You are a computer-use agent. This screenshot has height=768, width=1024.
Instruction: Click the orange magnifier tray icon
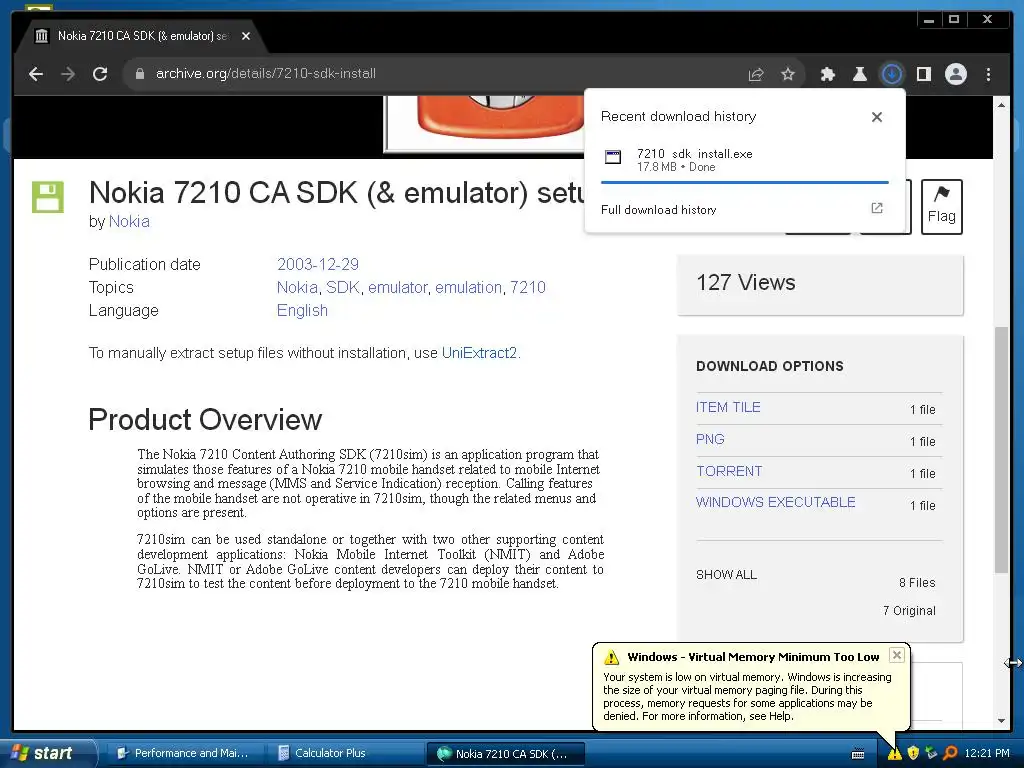coord(950,754)
